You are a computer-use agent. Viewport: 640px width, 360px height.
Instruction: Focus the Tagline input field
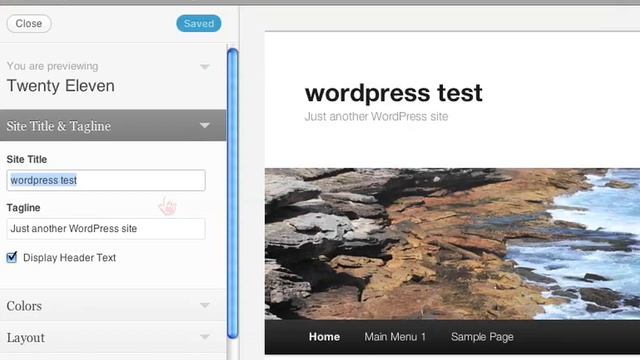pyautogui.click(x=106, y=229)
